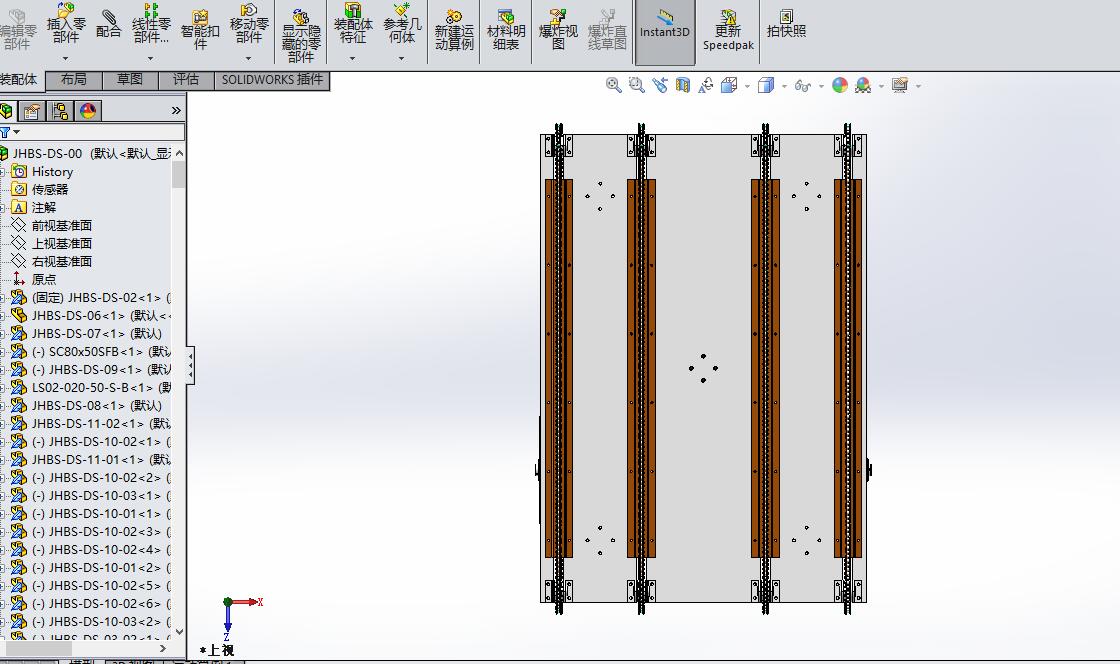
Task: Open the 装配体特征 (Assembly Features) tool
Action: [x=353, y=23]
